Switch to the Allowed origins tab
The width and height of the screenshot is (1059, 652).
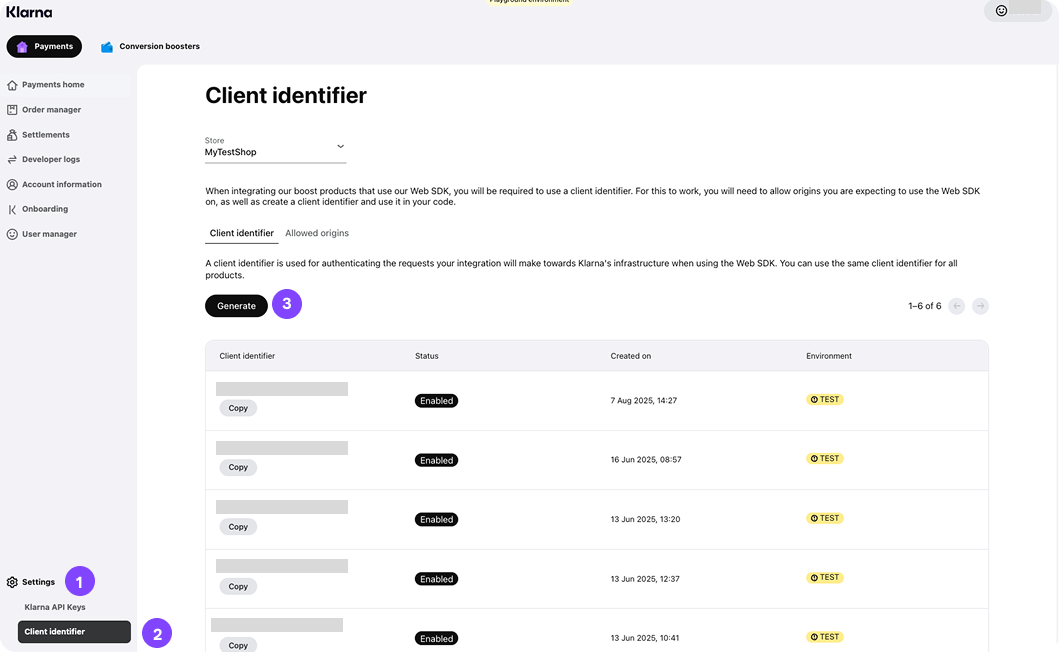pos(317,233)
